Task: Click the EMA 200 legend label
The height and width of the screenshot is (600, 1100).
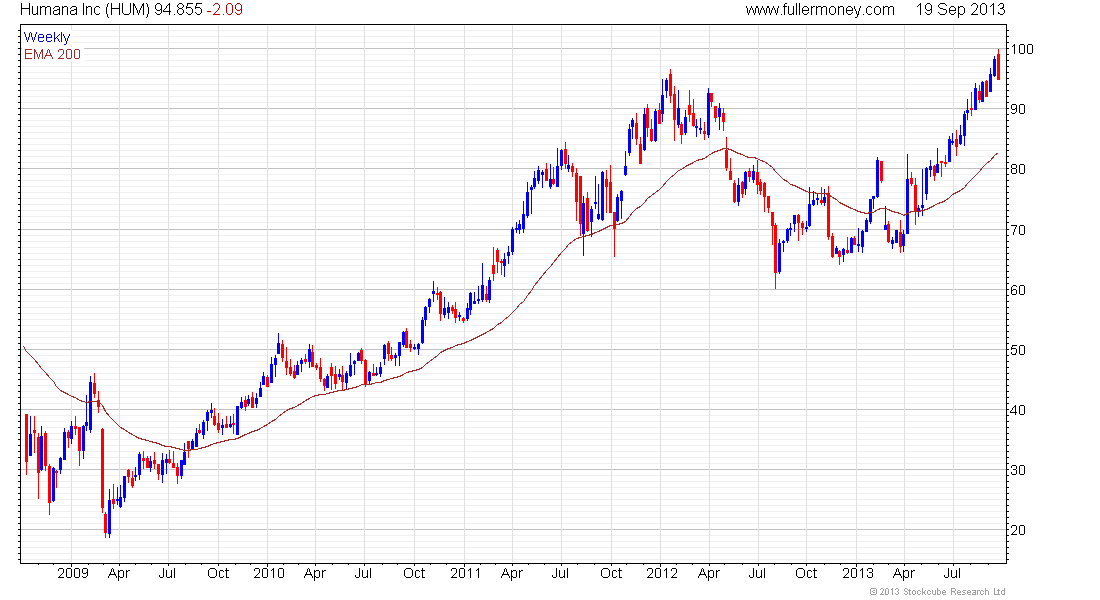Action: tap(52, 54)
